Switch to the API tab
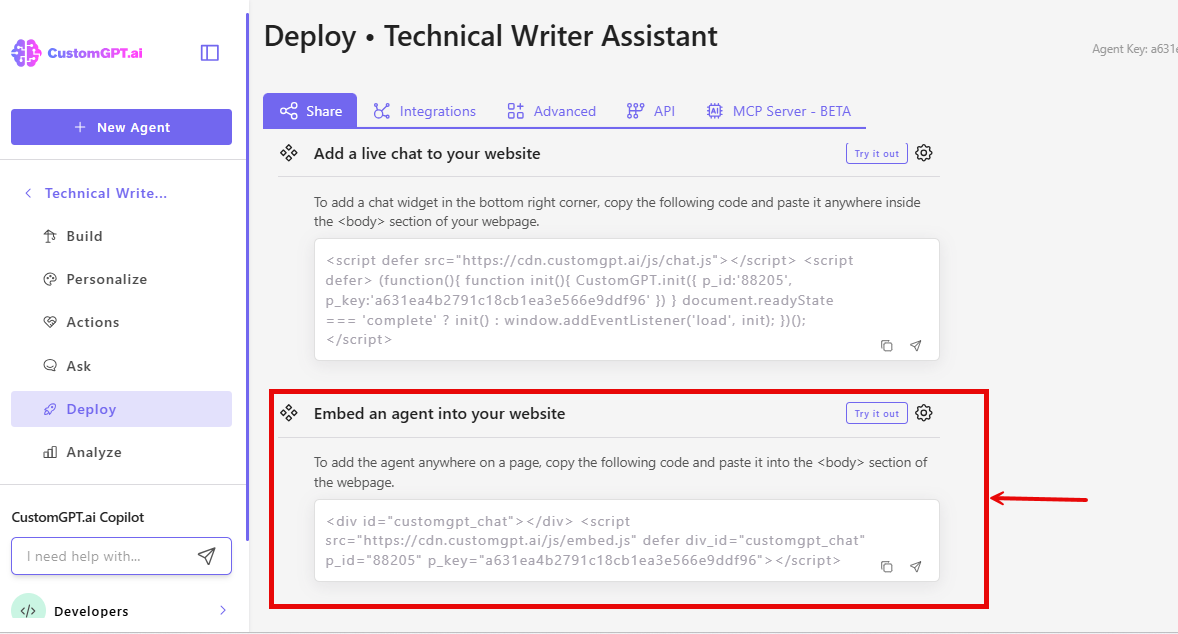 (651, 111)
